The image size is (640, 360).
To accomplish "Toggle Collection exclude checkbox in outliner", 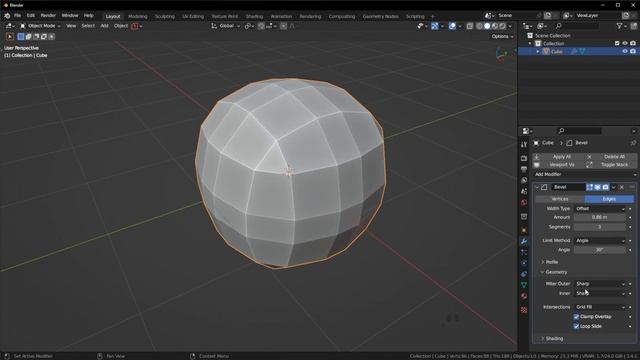I will tap(617, 43).
